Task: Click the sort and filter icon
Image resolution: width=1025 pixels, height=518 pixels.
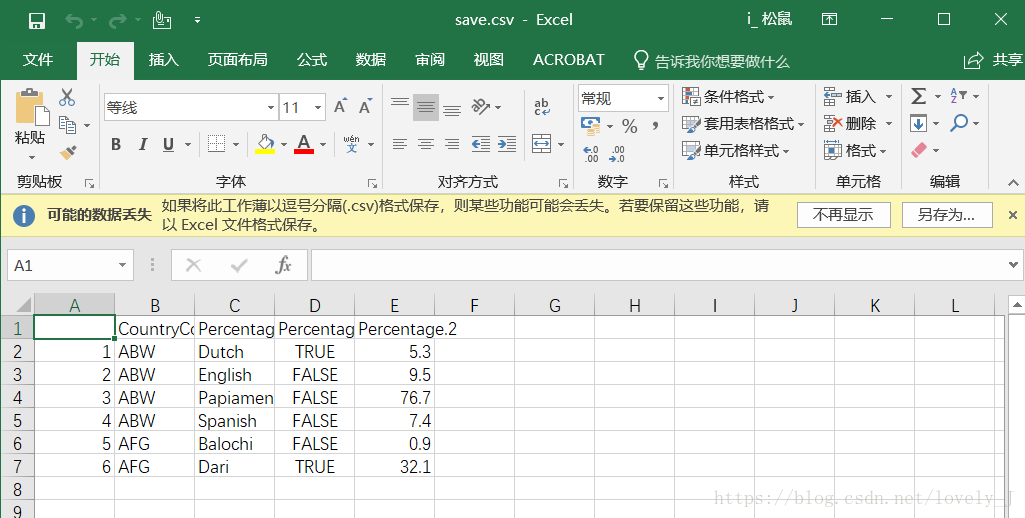Action: (958, 96)
